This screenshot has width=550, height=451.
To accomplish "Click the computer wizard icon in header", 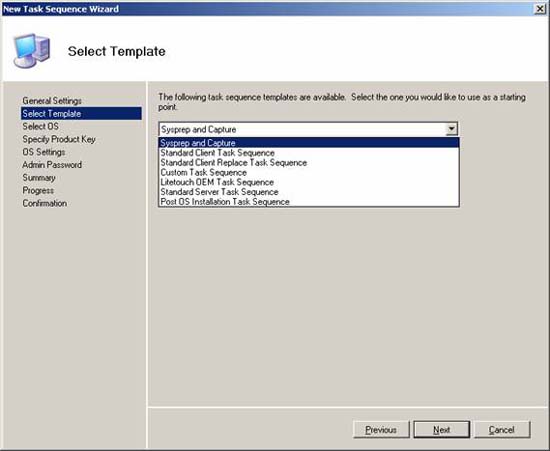I will click(32, 51).
